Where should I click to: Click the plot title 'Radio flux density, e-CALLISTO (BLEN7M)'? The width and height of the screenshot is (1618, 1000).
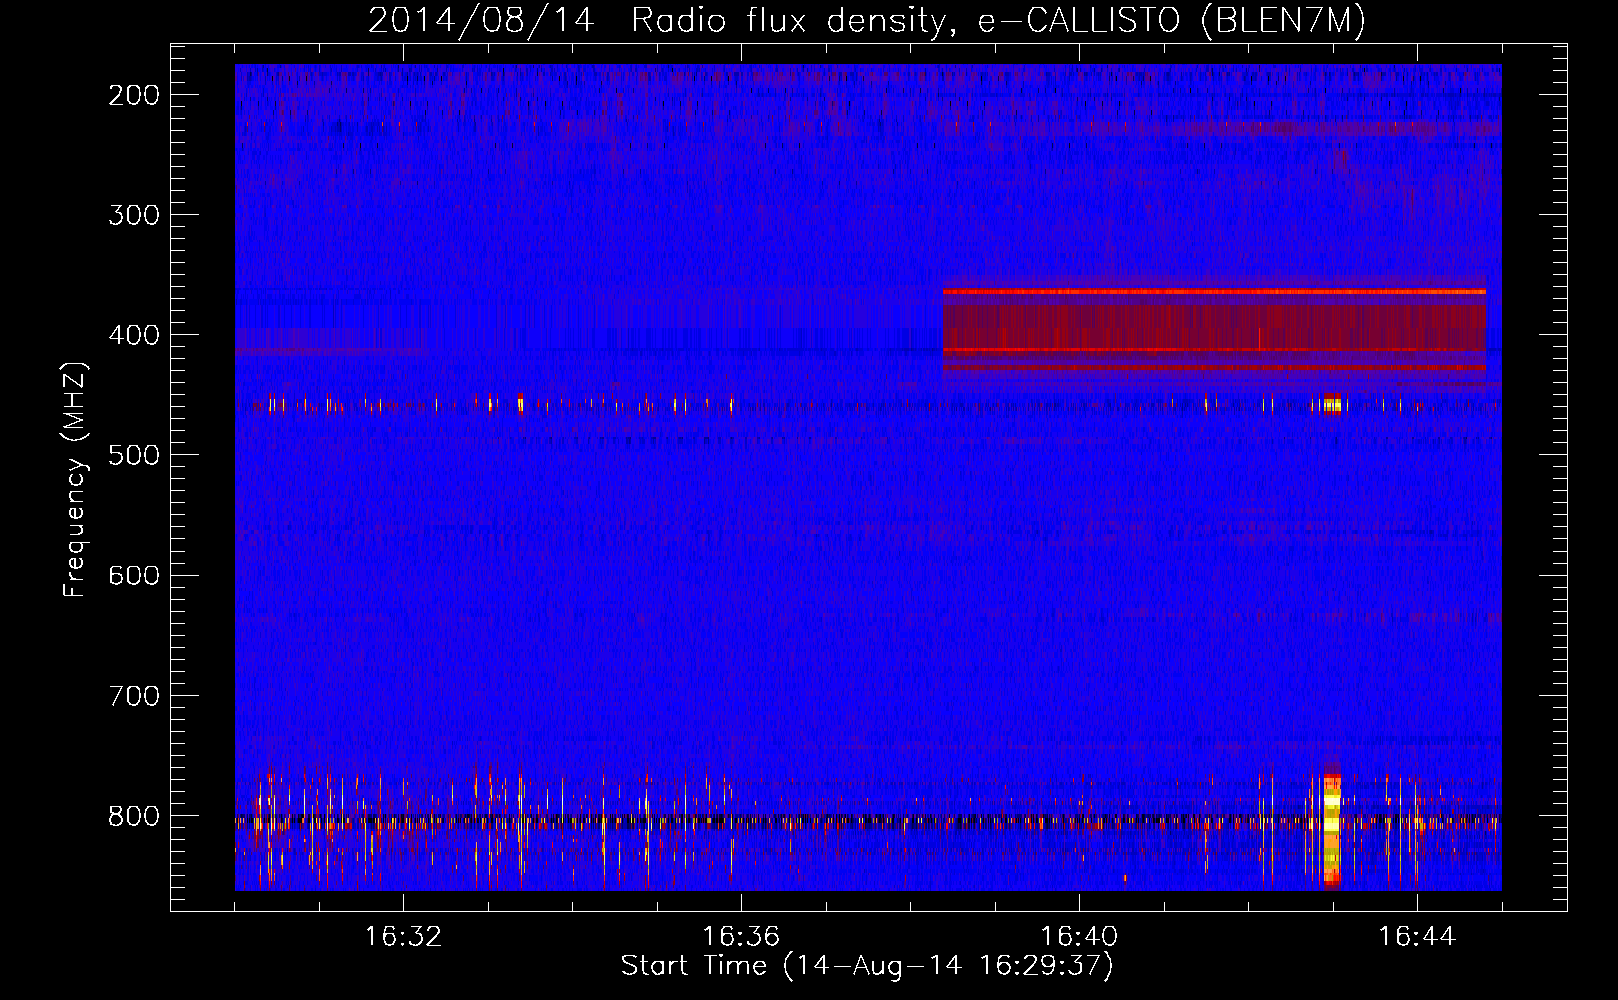point(998,20)
